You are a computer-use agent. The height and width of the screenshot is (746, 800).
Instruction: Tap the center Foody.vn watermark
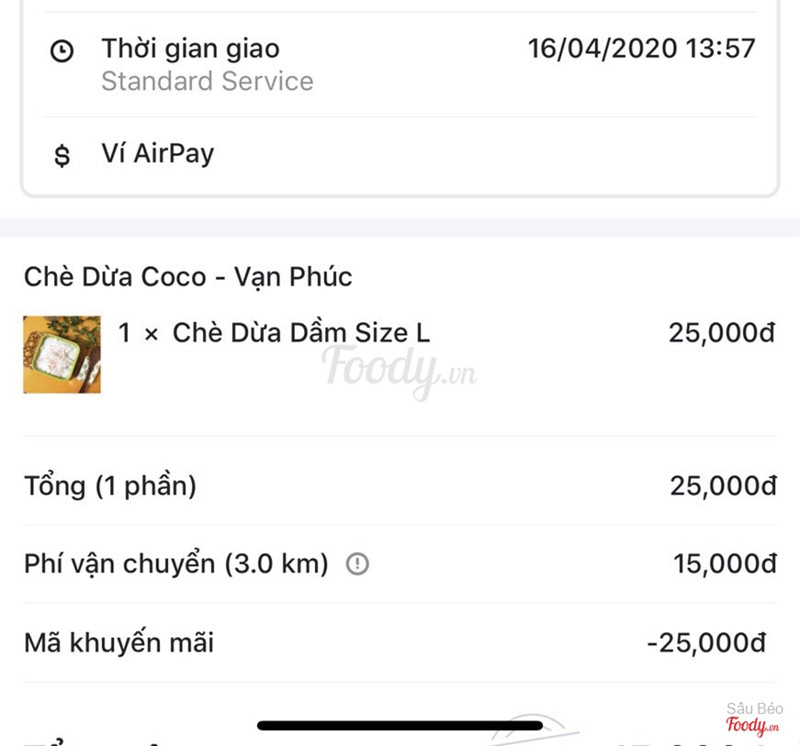[x=398, y=368]
